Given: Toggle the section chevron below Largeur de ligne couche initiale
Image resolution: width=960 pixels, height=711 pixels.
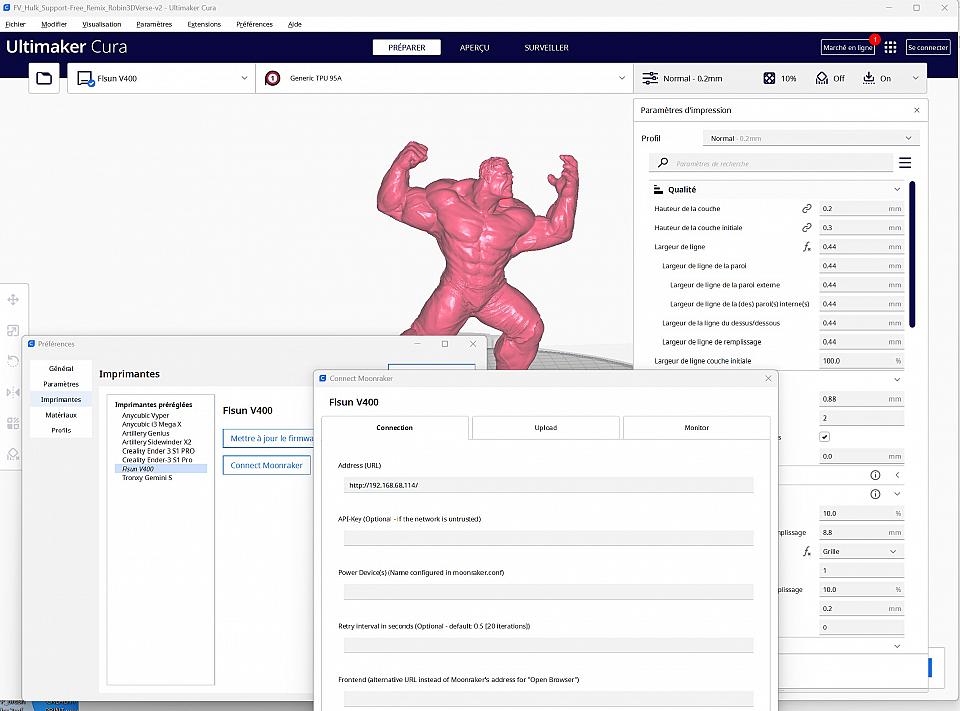Looking at the screenshot, I should coord(897,380).
